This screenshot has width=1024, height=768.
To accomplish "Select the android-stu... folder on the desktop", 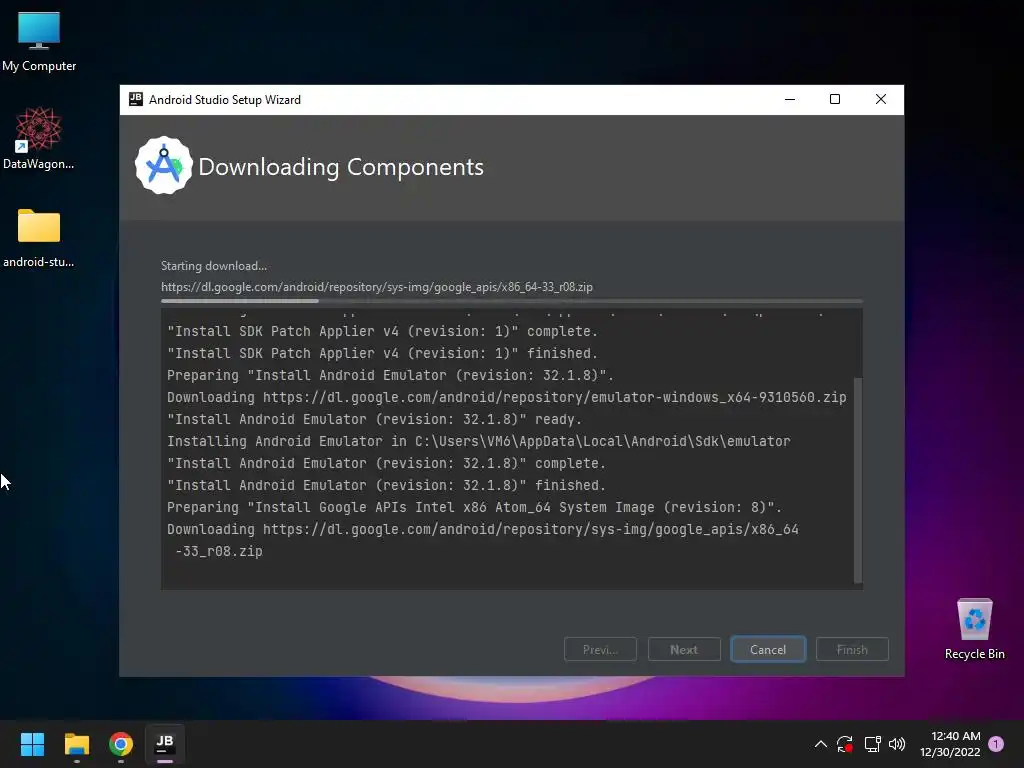I will [39, 238].
